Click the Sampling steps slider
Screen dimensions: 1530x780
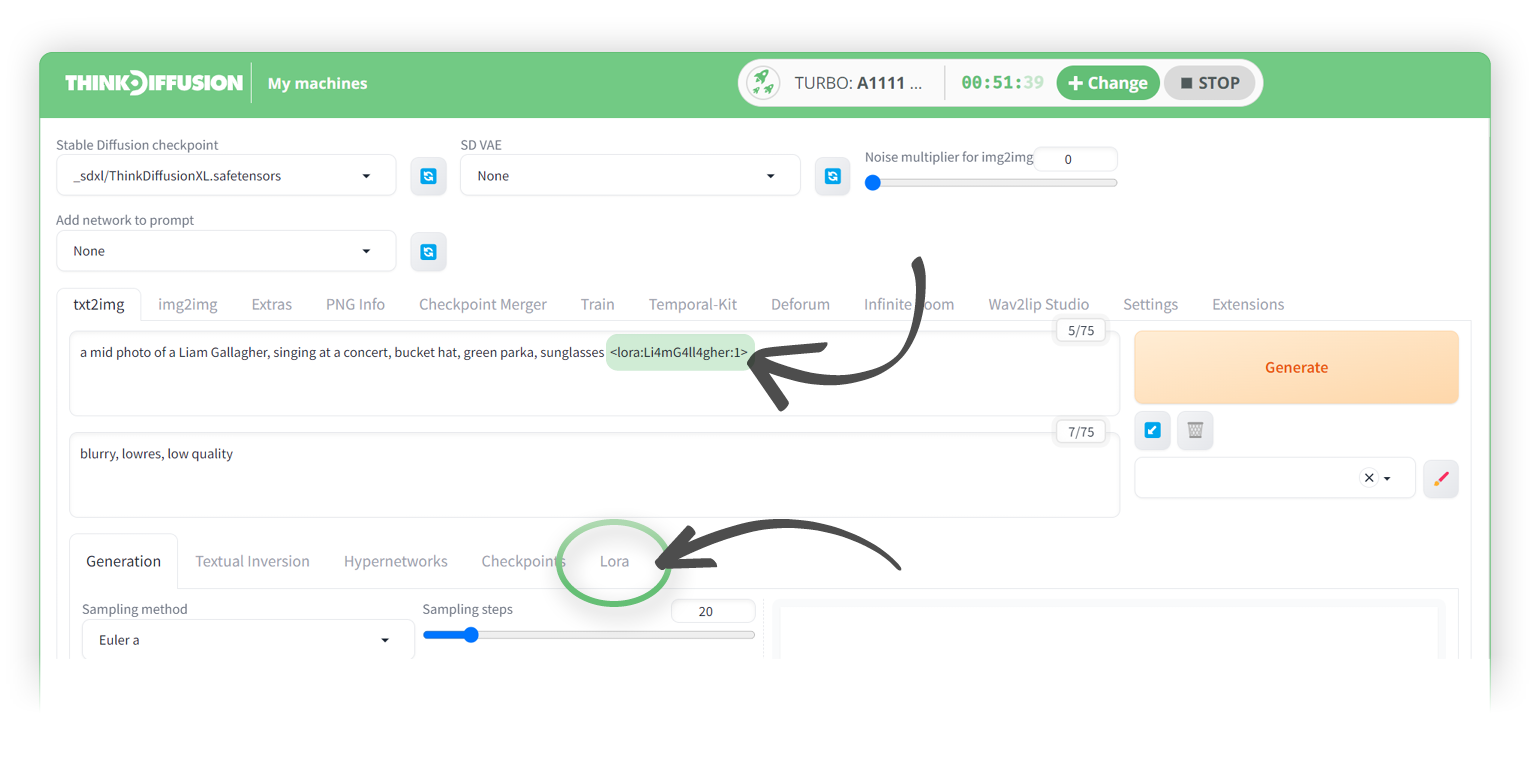point(589,635)
